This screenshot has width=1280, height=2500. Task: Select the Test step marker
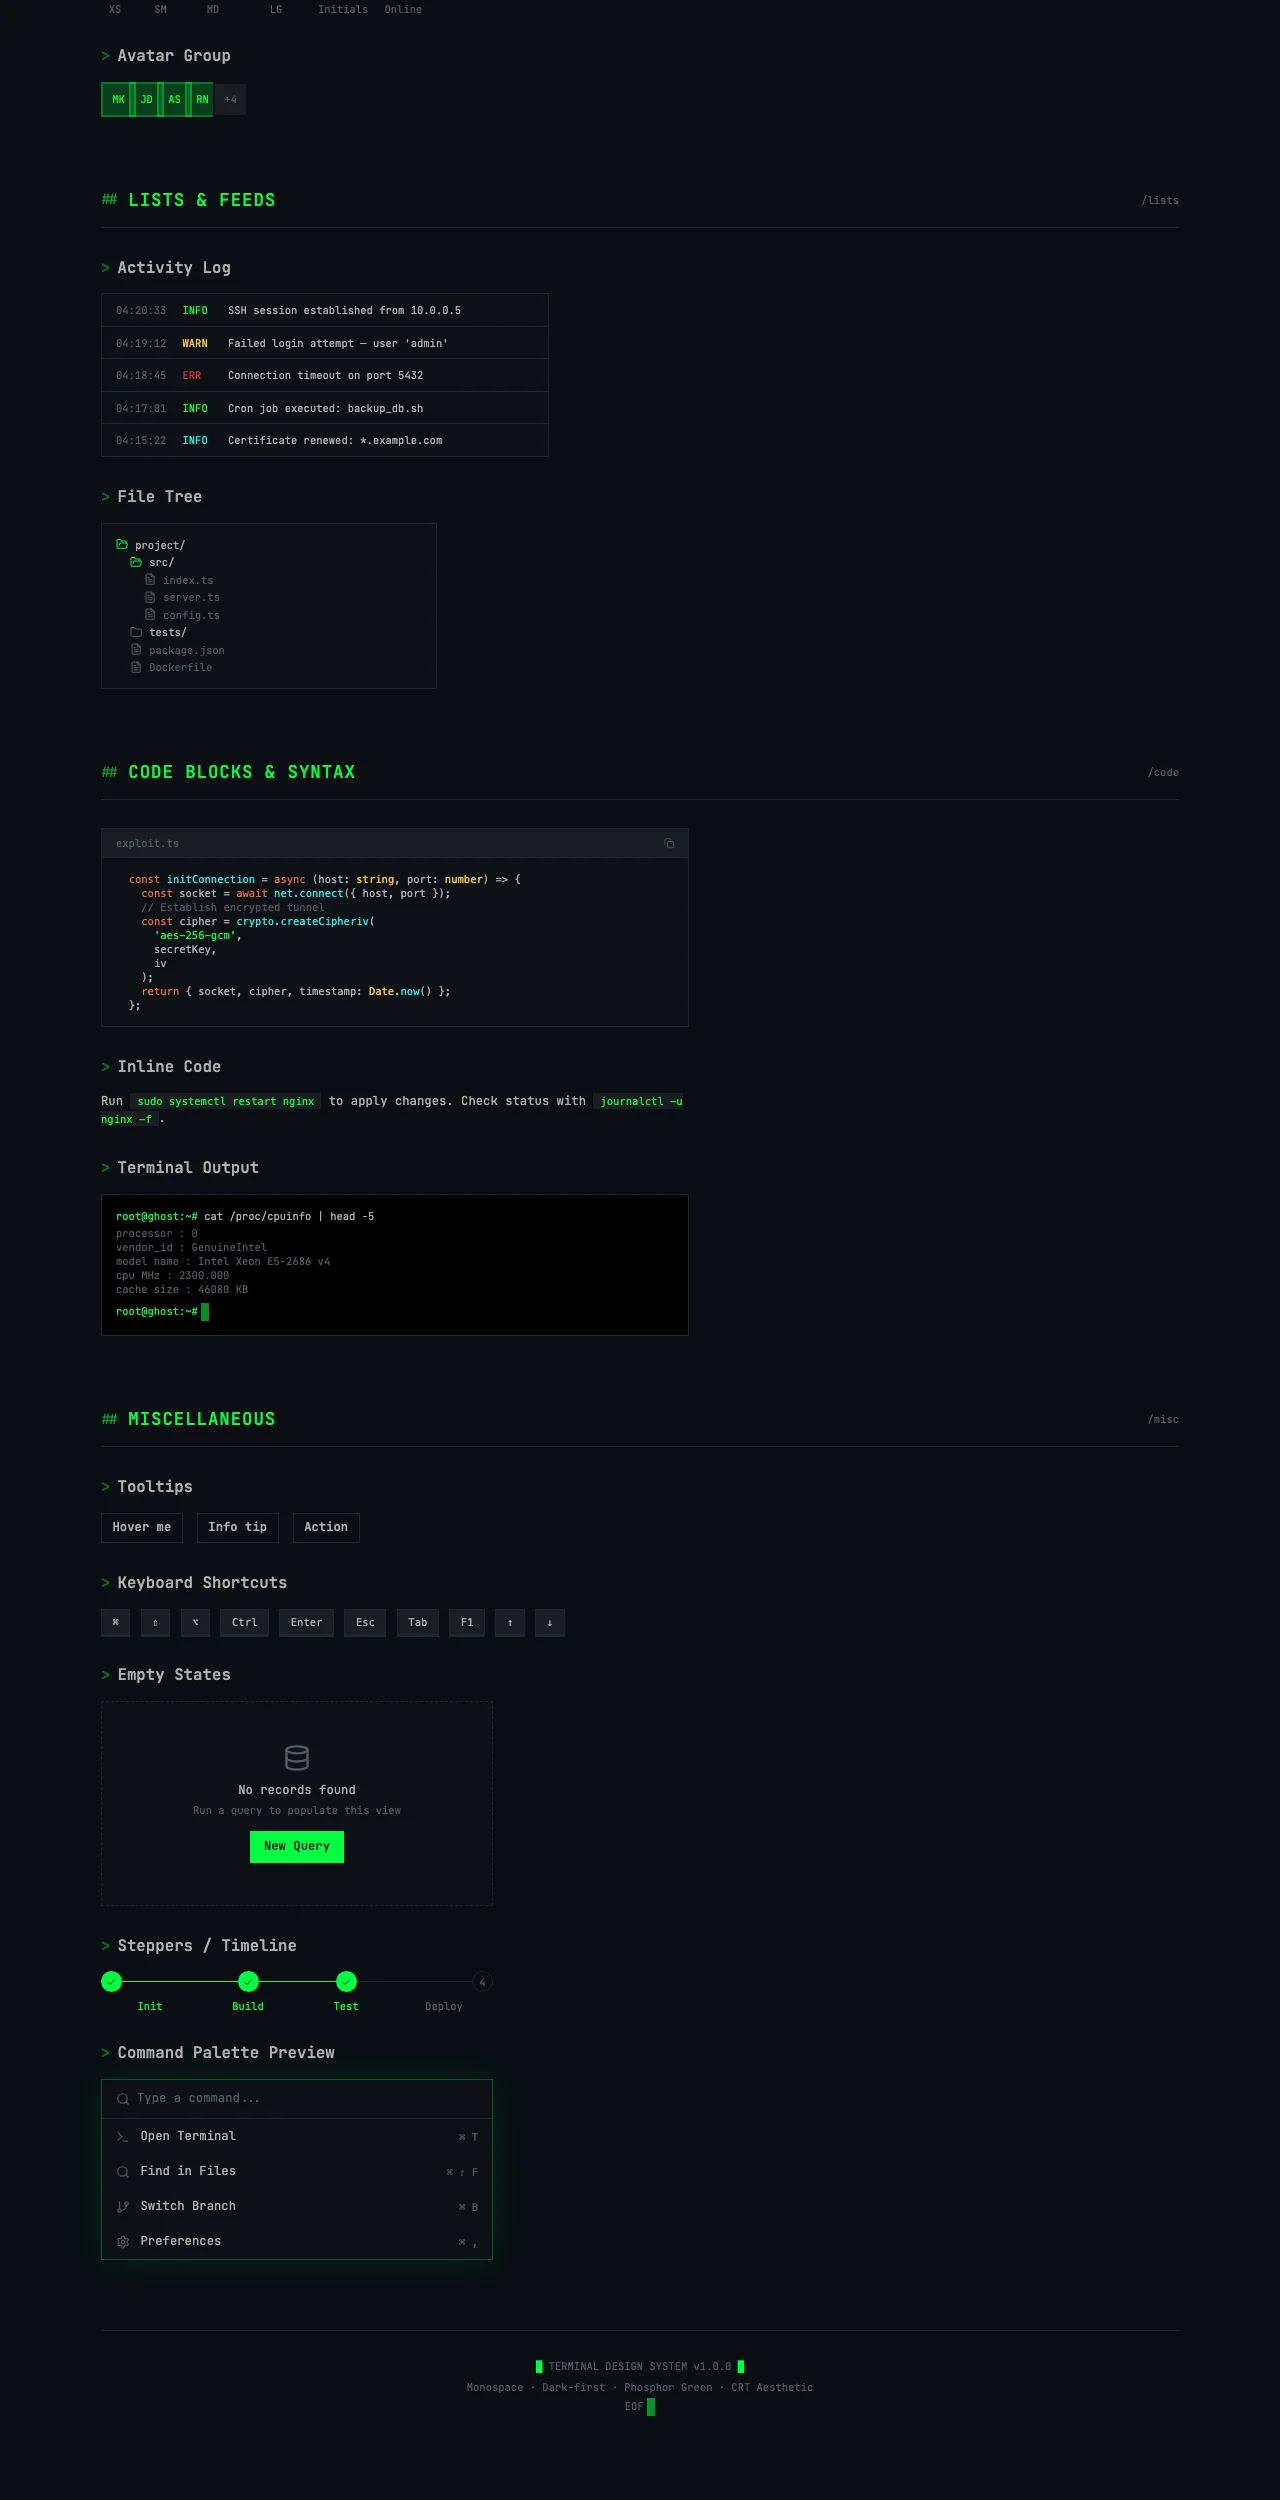(346, 1981)
